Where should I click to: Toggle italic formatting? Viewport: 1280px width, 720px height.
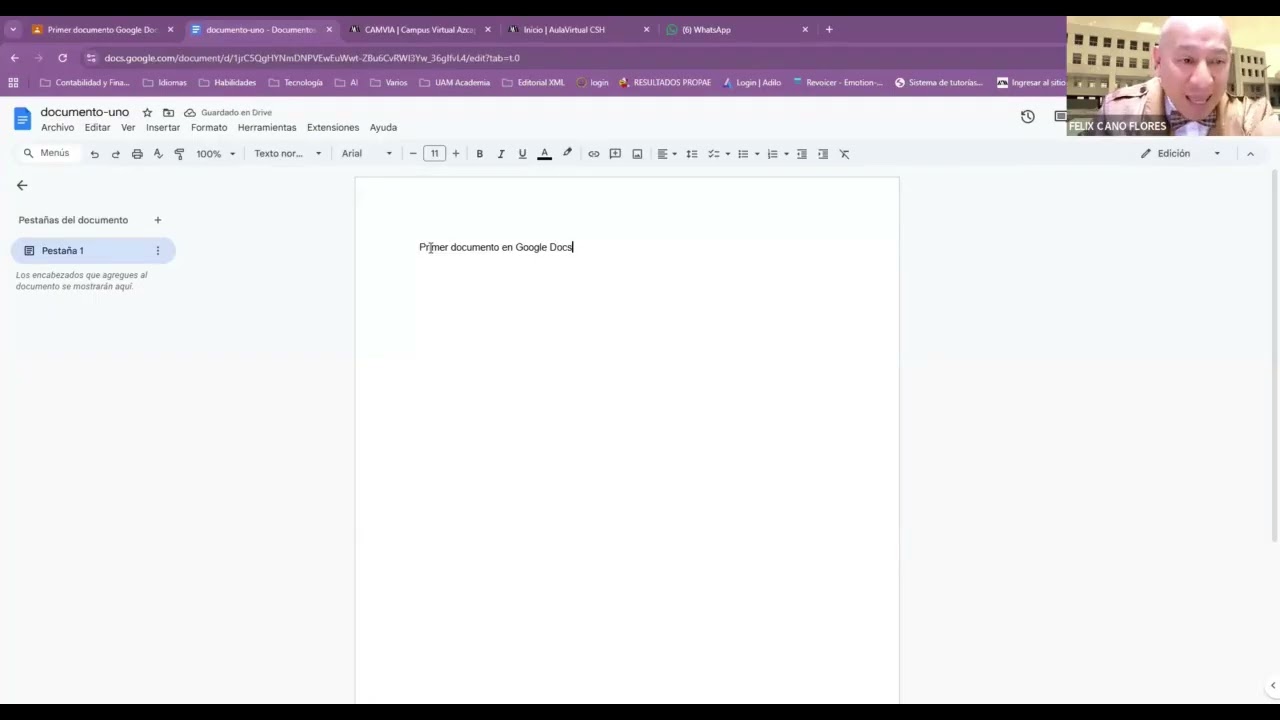coord(501,154)
